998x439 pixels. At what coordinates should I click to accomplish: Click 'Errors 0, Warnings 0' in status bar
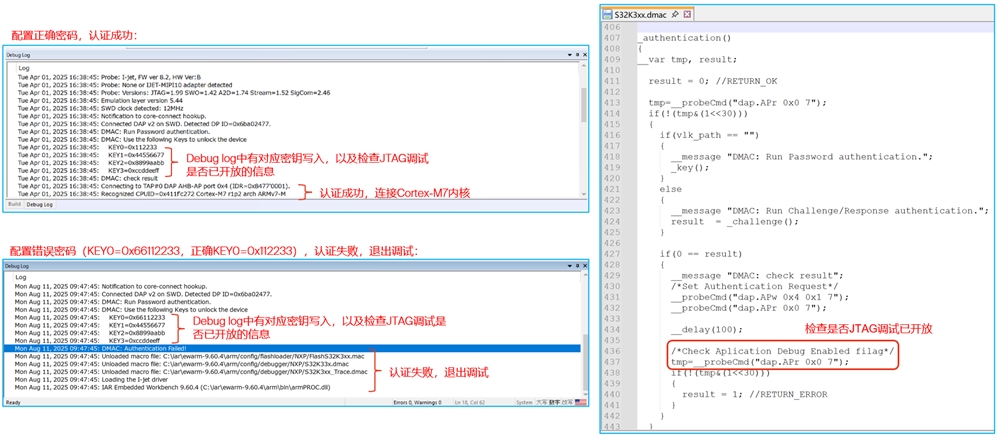(418, 402)
